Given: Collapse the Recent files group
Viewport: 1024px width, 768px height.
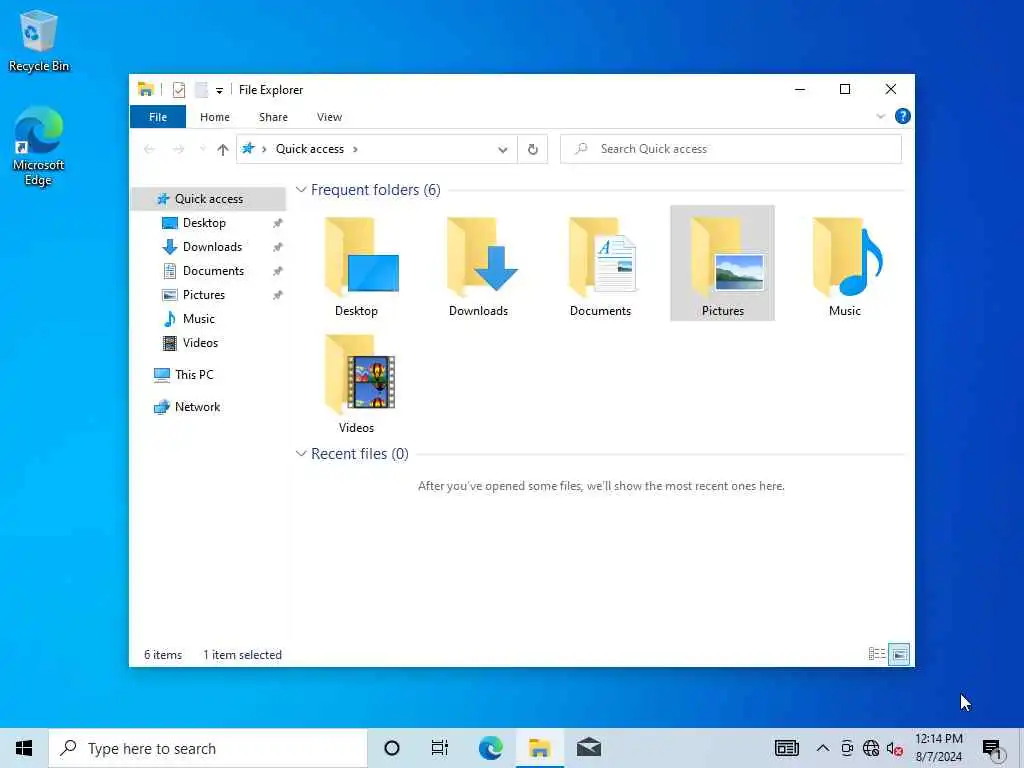Looking at the screenshot, I should [x=301, y=454].
